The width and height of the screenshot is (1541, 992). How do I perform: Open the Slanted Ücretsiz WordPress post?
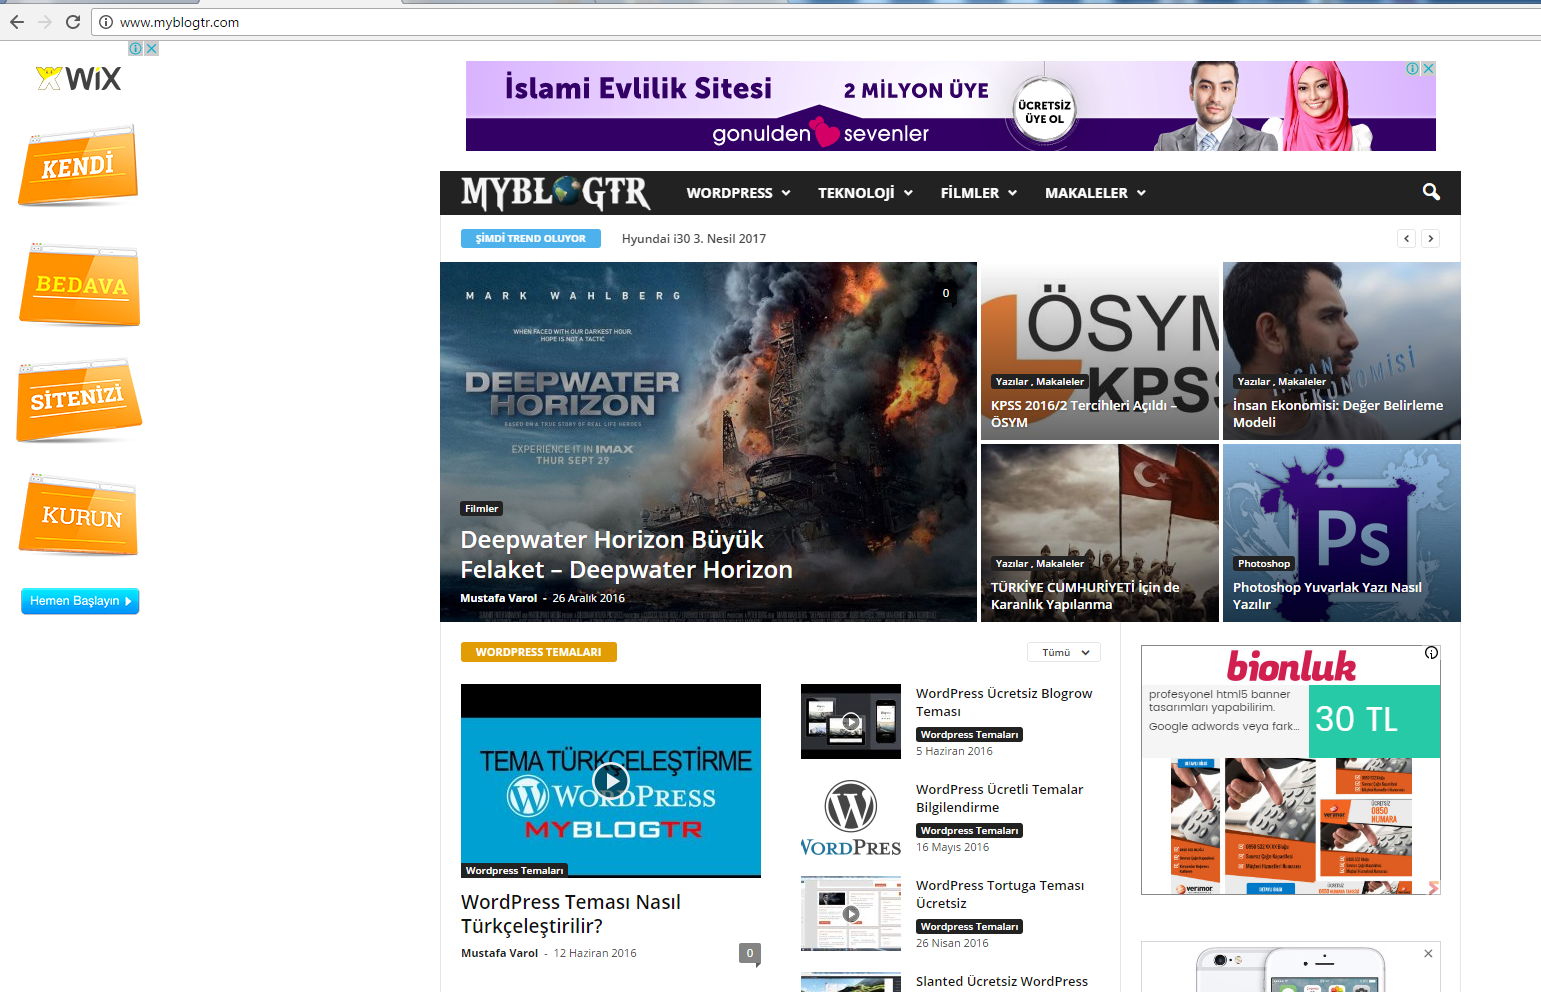(1002, 982)
